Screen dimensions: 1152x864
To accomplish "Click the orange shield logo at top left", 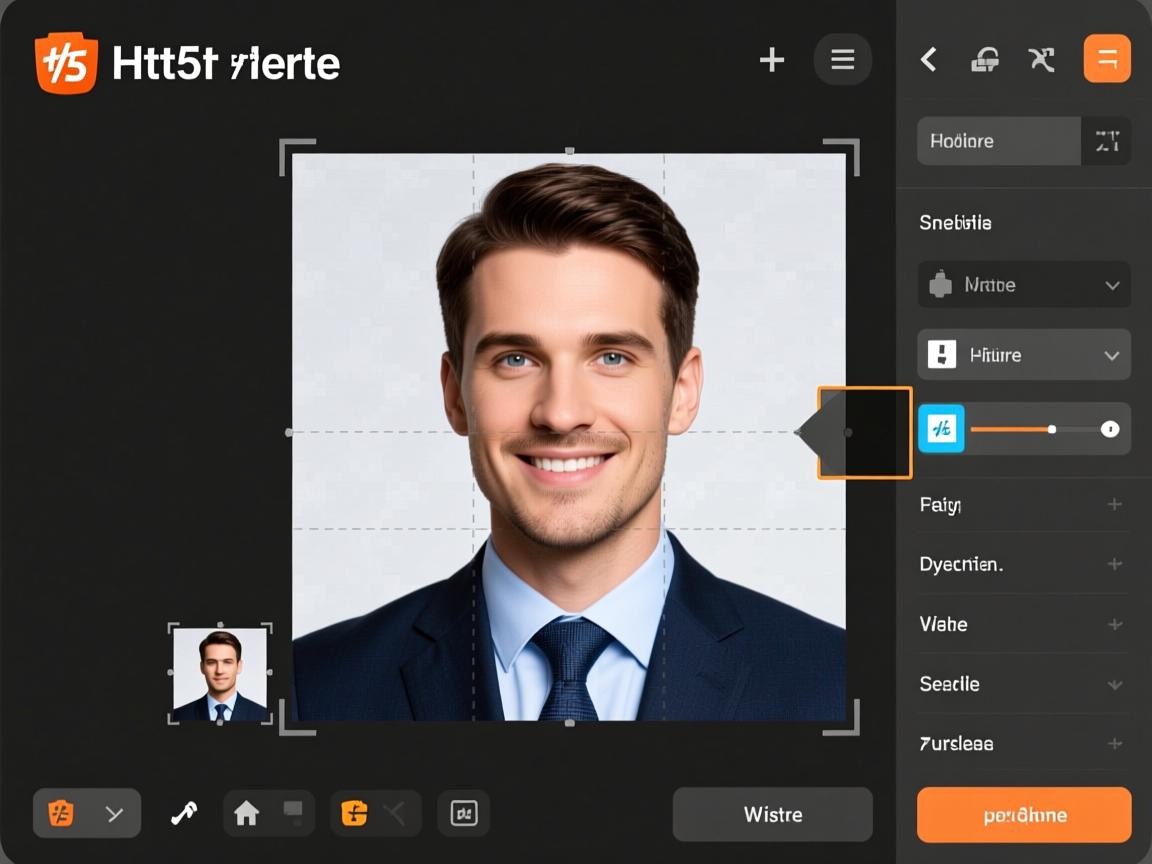I will point(66,63).
